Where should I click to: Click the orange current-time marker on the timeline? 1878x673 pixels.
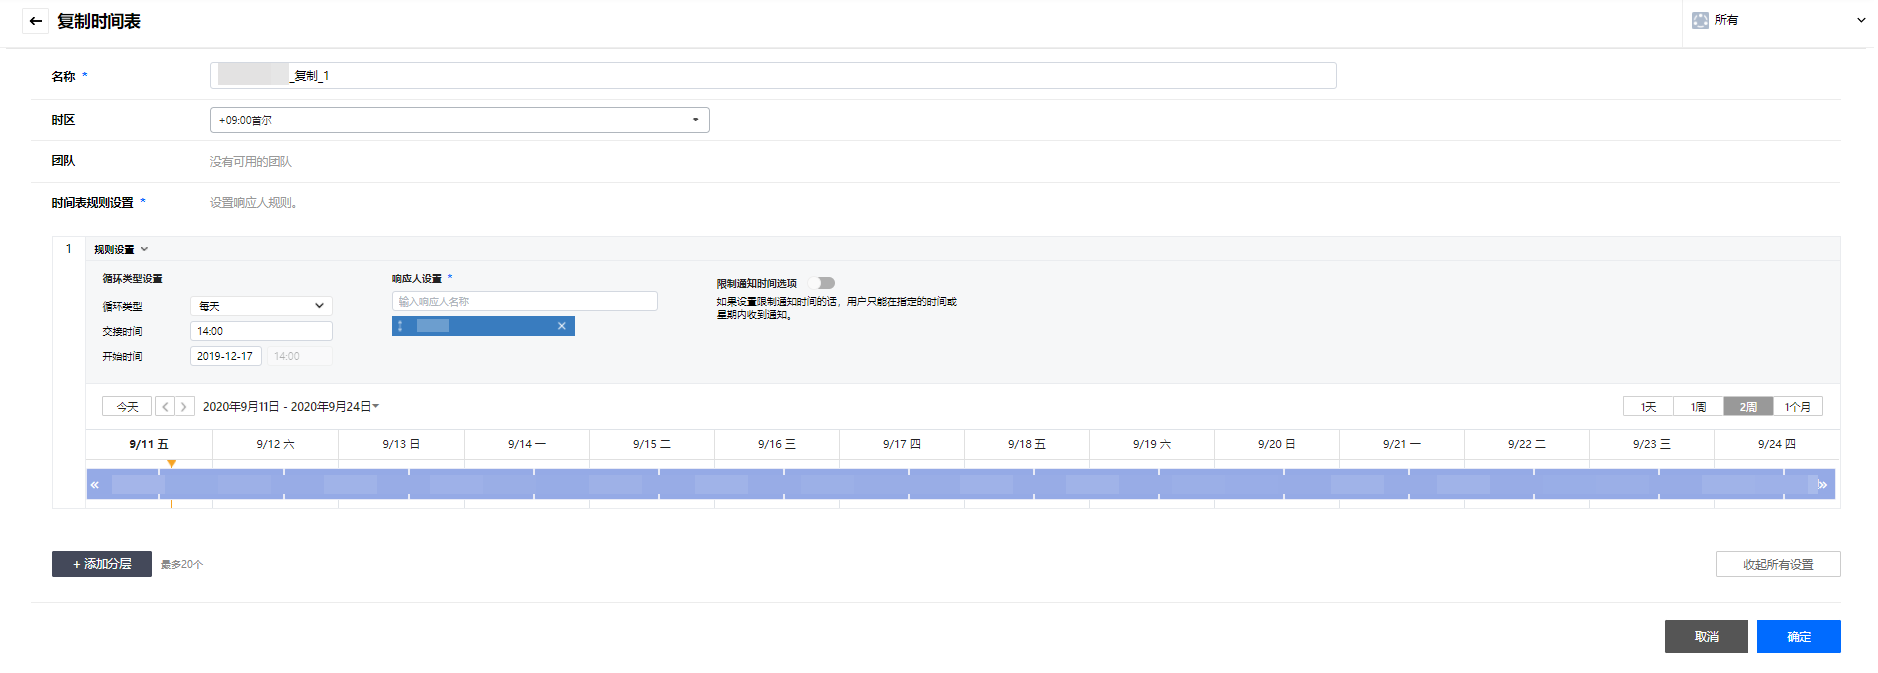172,464
